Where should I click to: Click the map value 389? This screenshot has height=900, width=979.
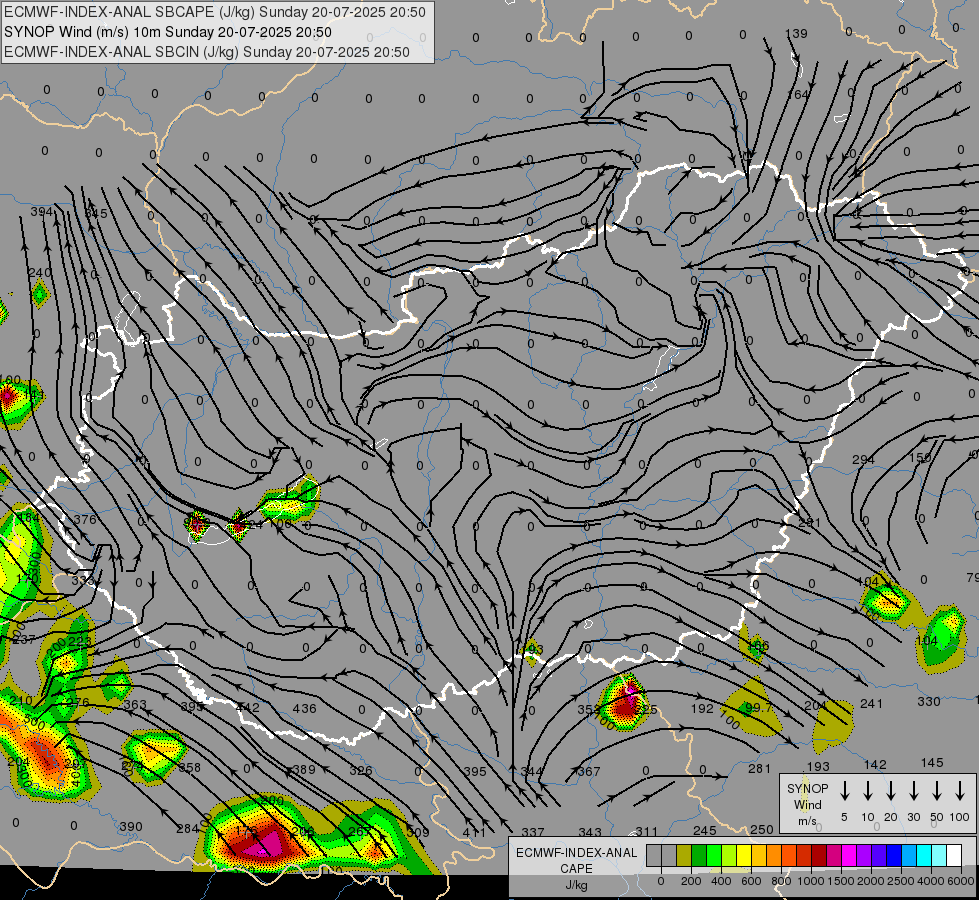click(304, 769)
